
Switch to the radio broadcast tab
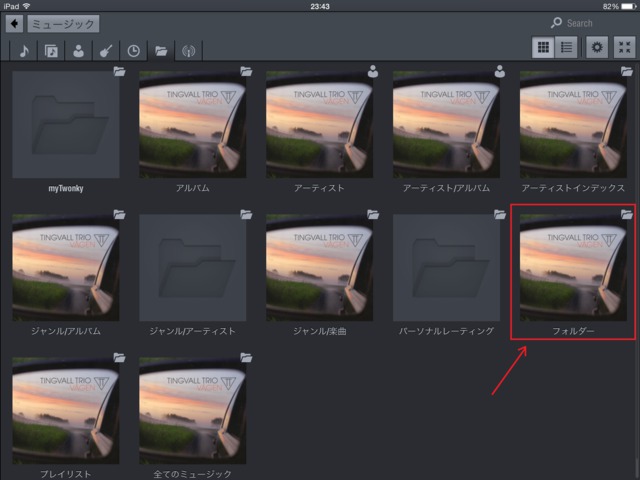point(188,51)
